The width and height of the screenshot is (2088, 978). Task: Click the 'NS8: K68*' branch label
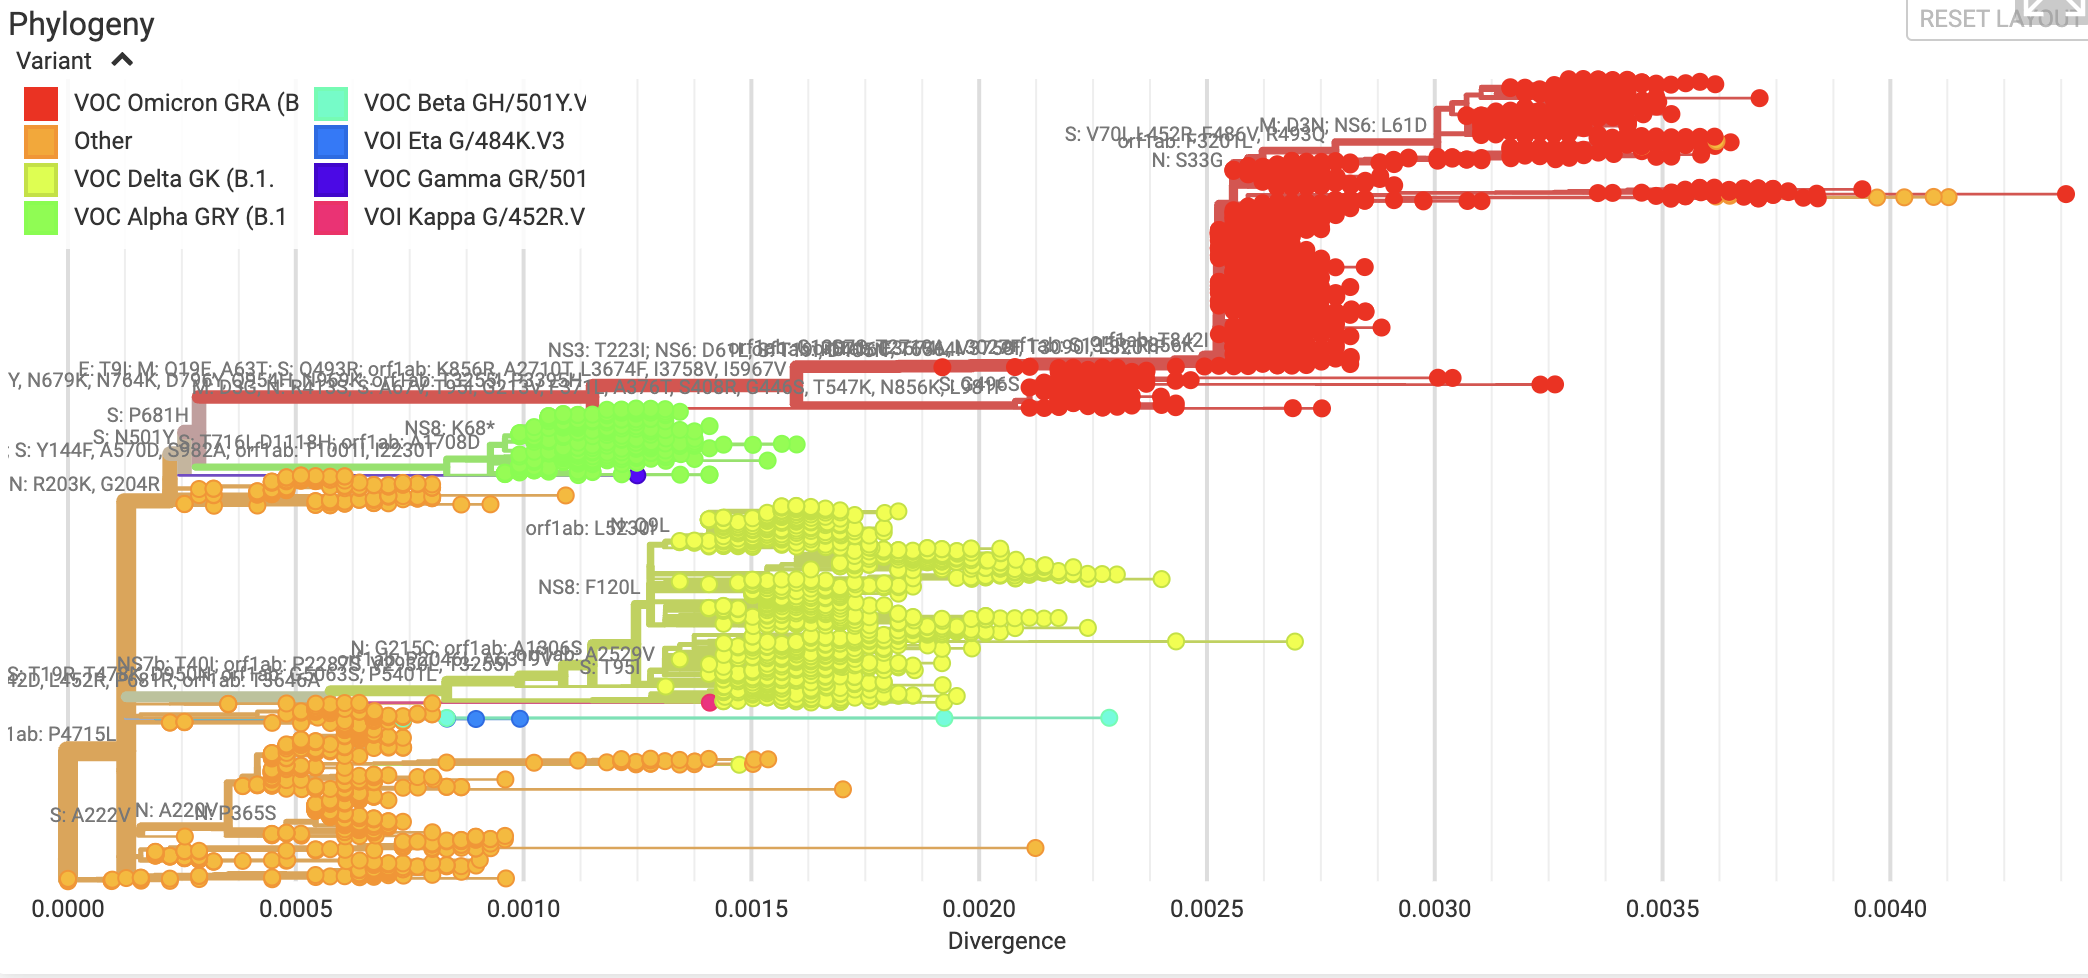[449, 429]
